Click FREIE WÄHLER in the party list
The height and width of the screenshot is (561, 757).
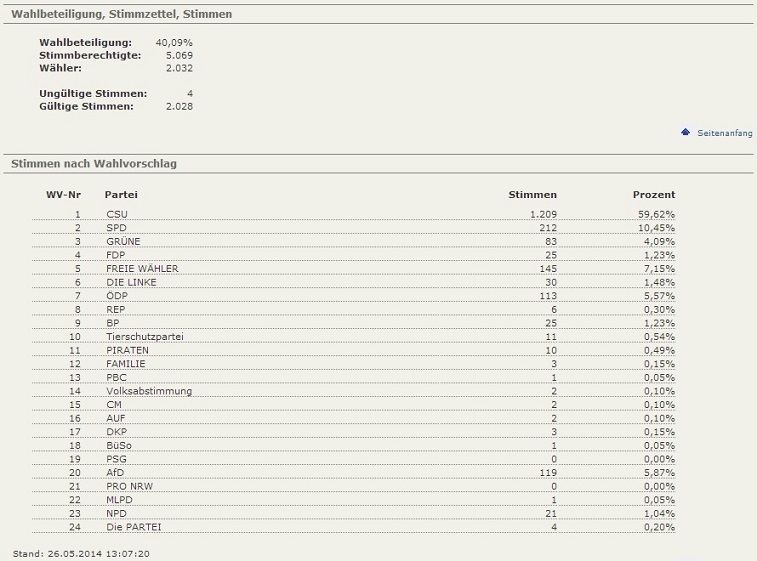point(142,268)
